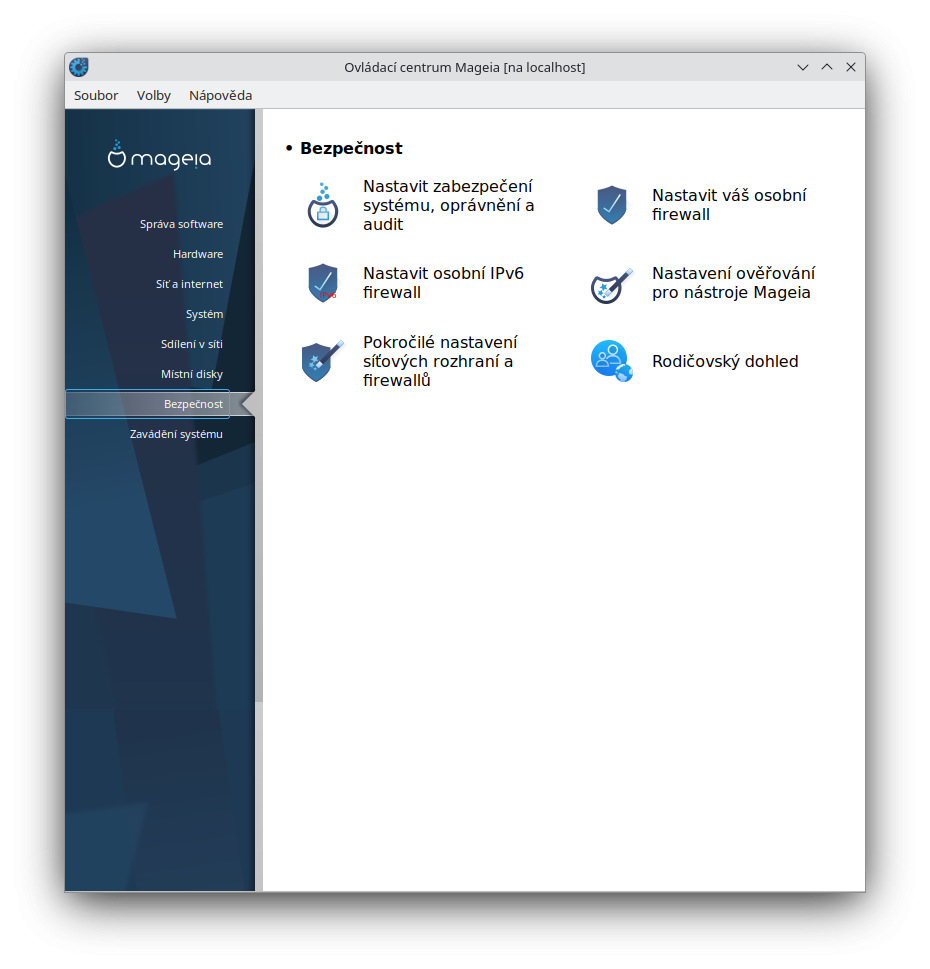The width and height of the screenshot is (930, 969).
Task: Switch to Zavádění systému category
Action: point(176,434)
